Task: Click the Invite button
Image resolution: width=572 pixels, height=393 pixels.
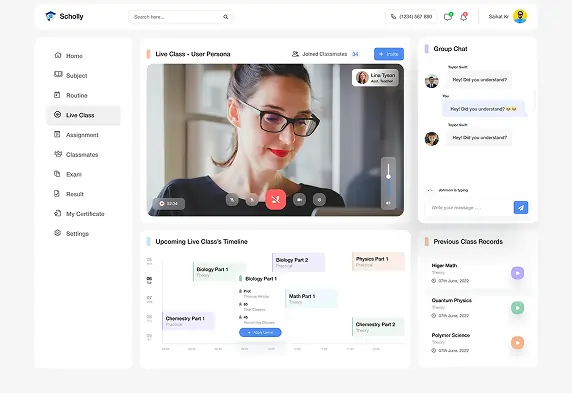Action: pos(389,54)
